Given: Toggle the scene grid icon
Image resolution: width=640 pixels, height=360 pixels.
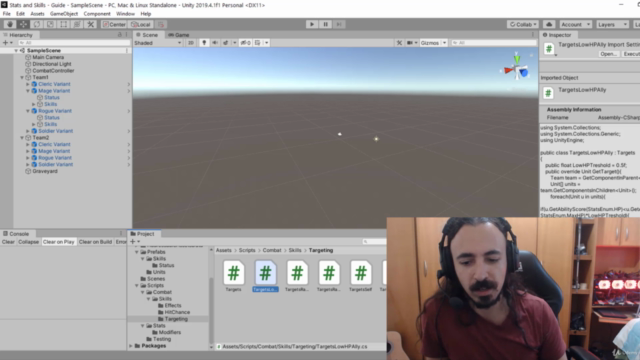Looking at the screenshot, I should coord(258,43).
